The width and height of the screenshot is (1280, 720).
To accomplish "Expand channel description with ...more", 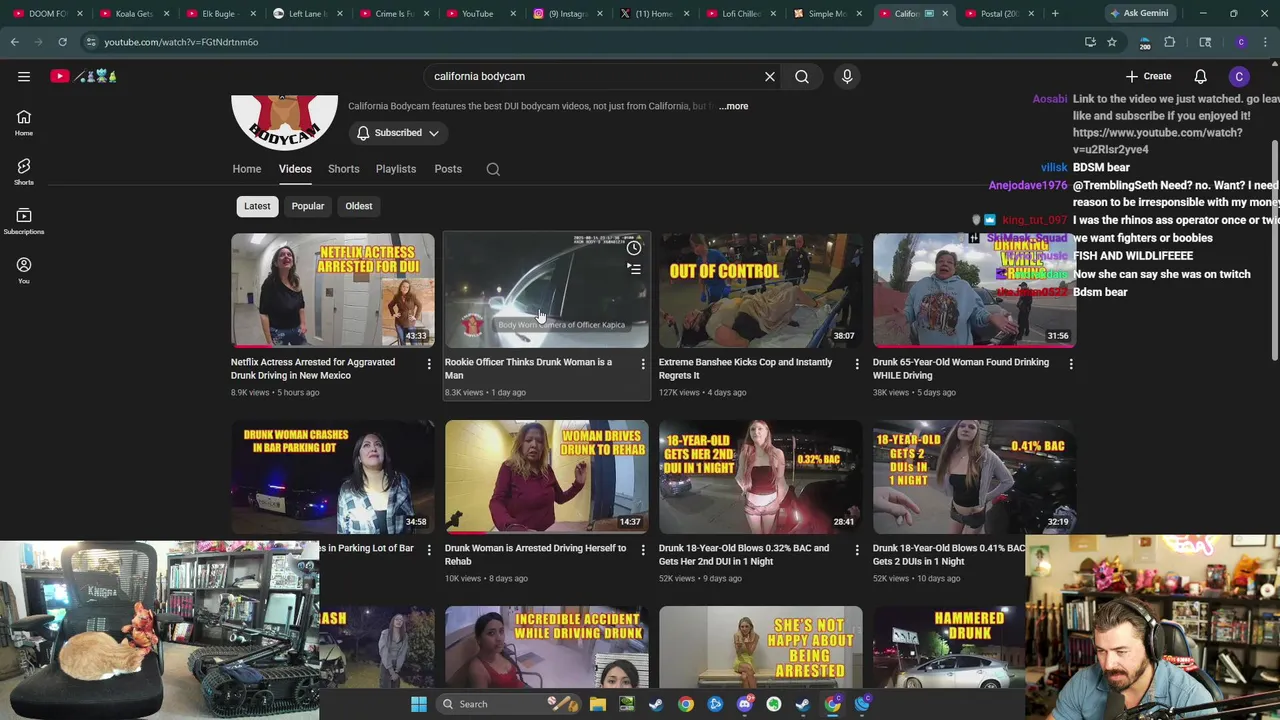I will click(733, 106).
